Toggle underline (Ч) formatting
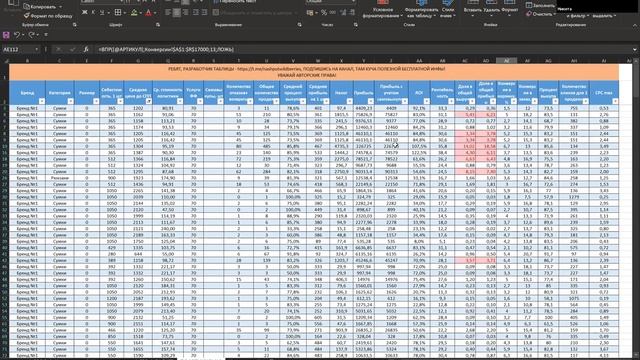640x360 pixels. 102,13
